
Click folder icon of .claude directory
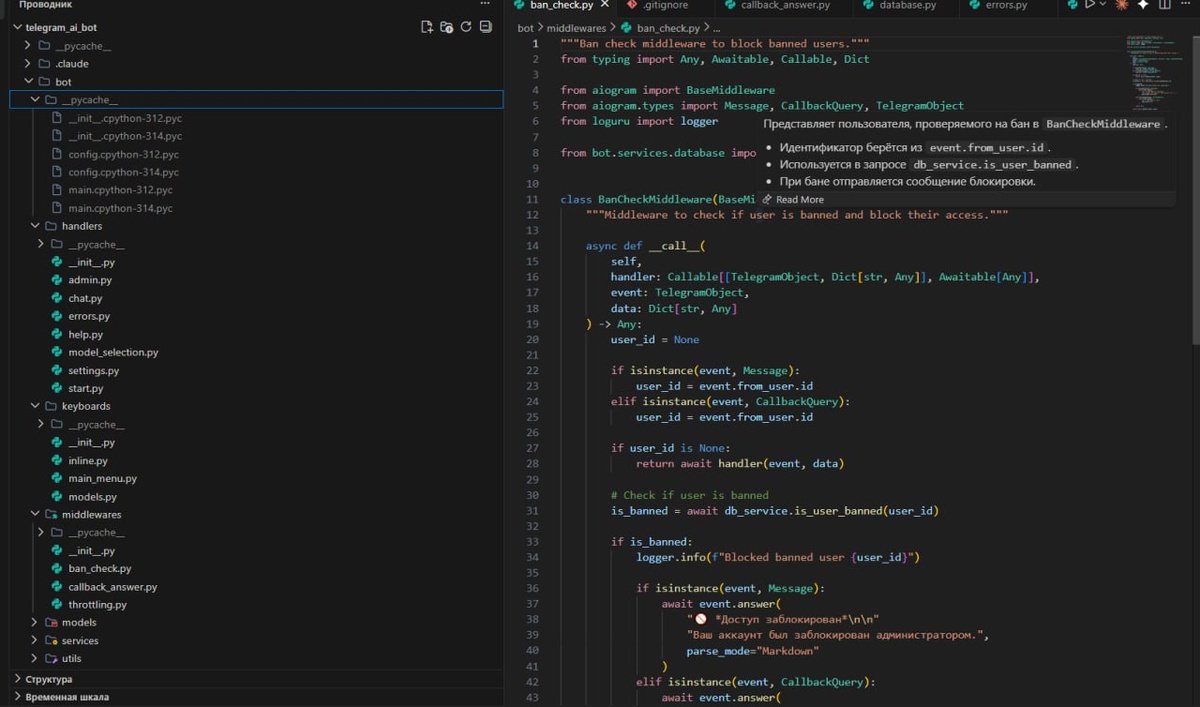click(44, 64)
